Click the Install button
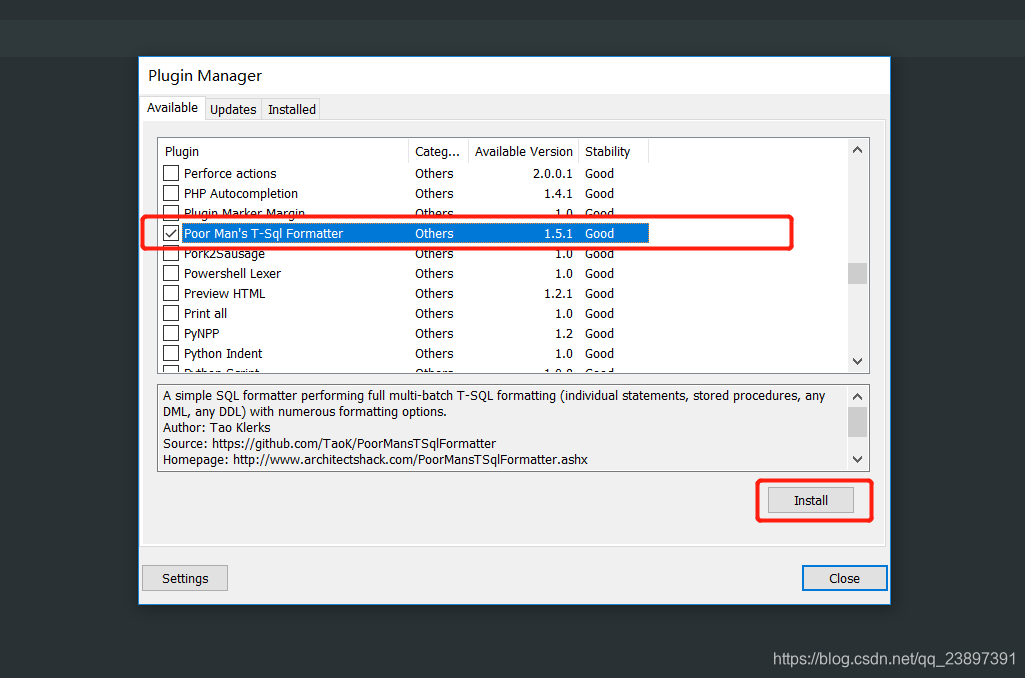 811,500
